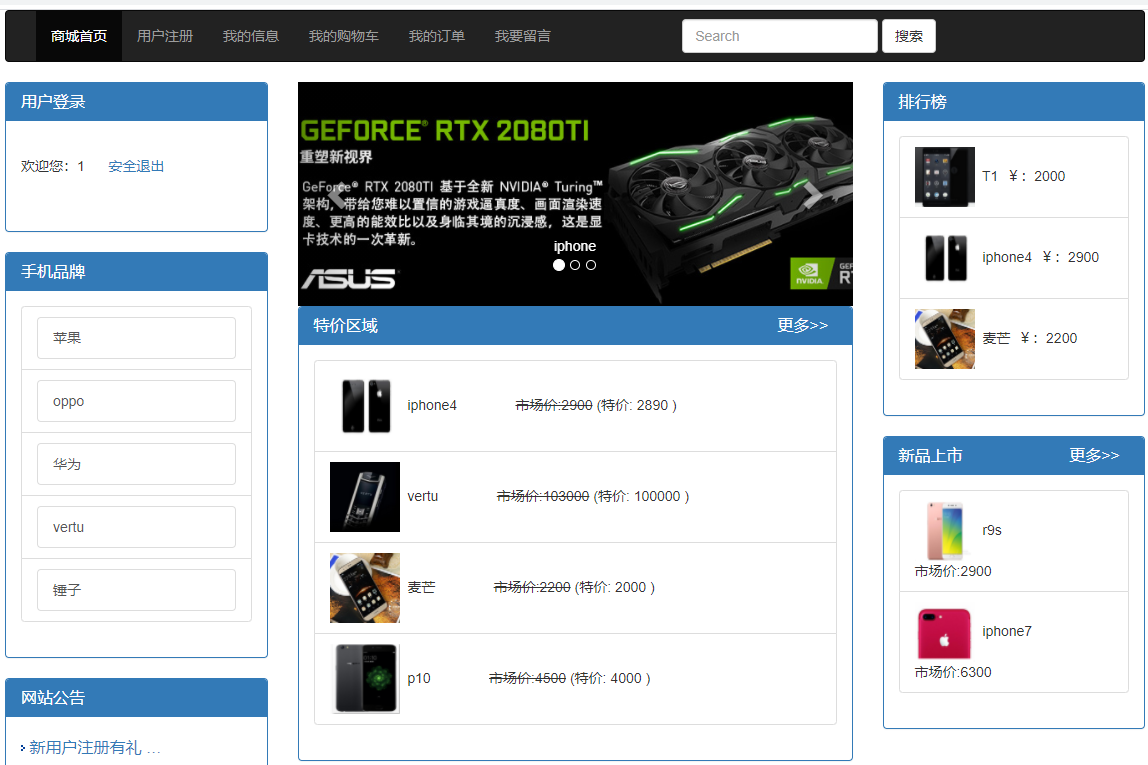Open 麦芒 name in 排行榜

pos(996,338)
